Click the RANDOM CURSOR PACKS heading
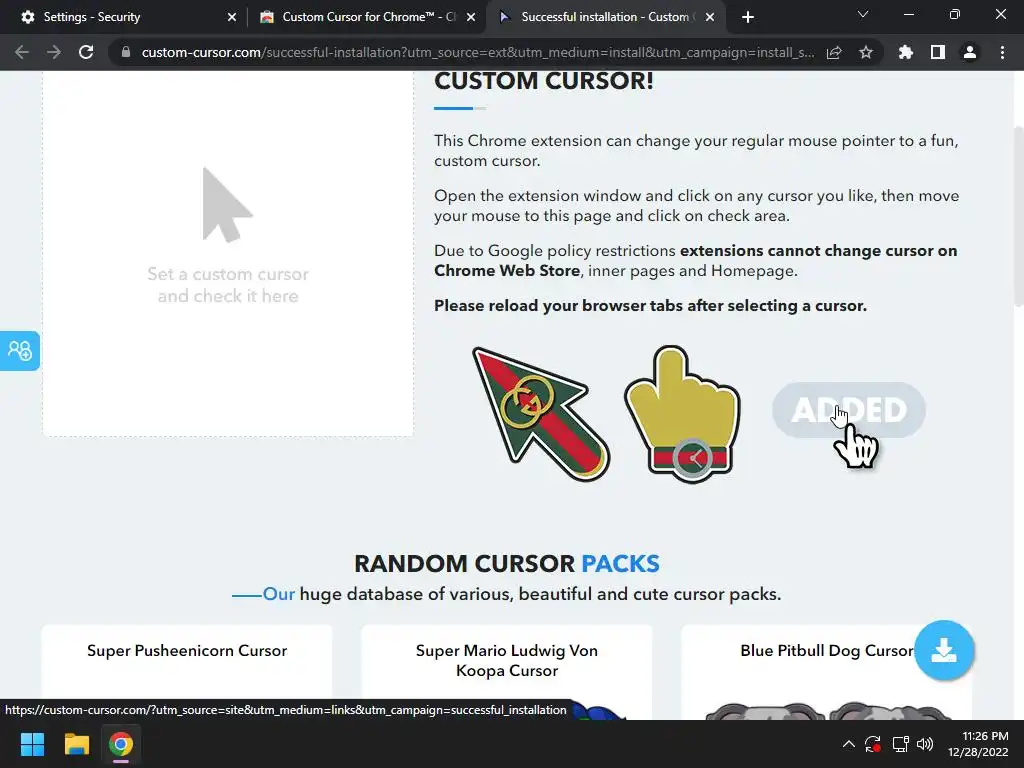The image size is (1024, 768). 507,563
